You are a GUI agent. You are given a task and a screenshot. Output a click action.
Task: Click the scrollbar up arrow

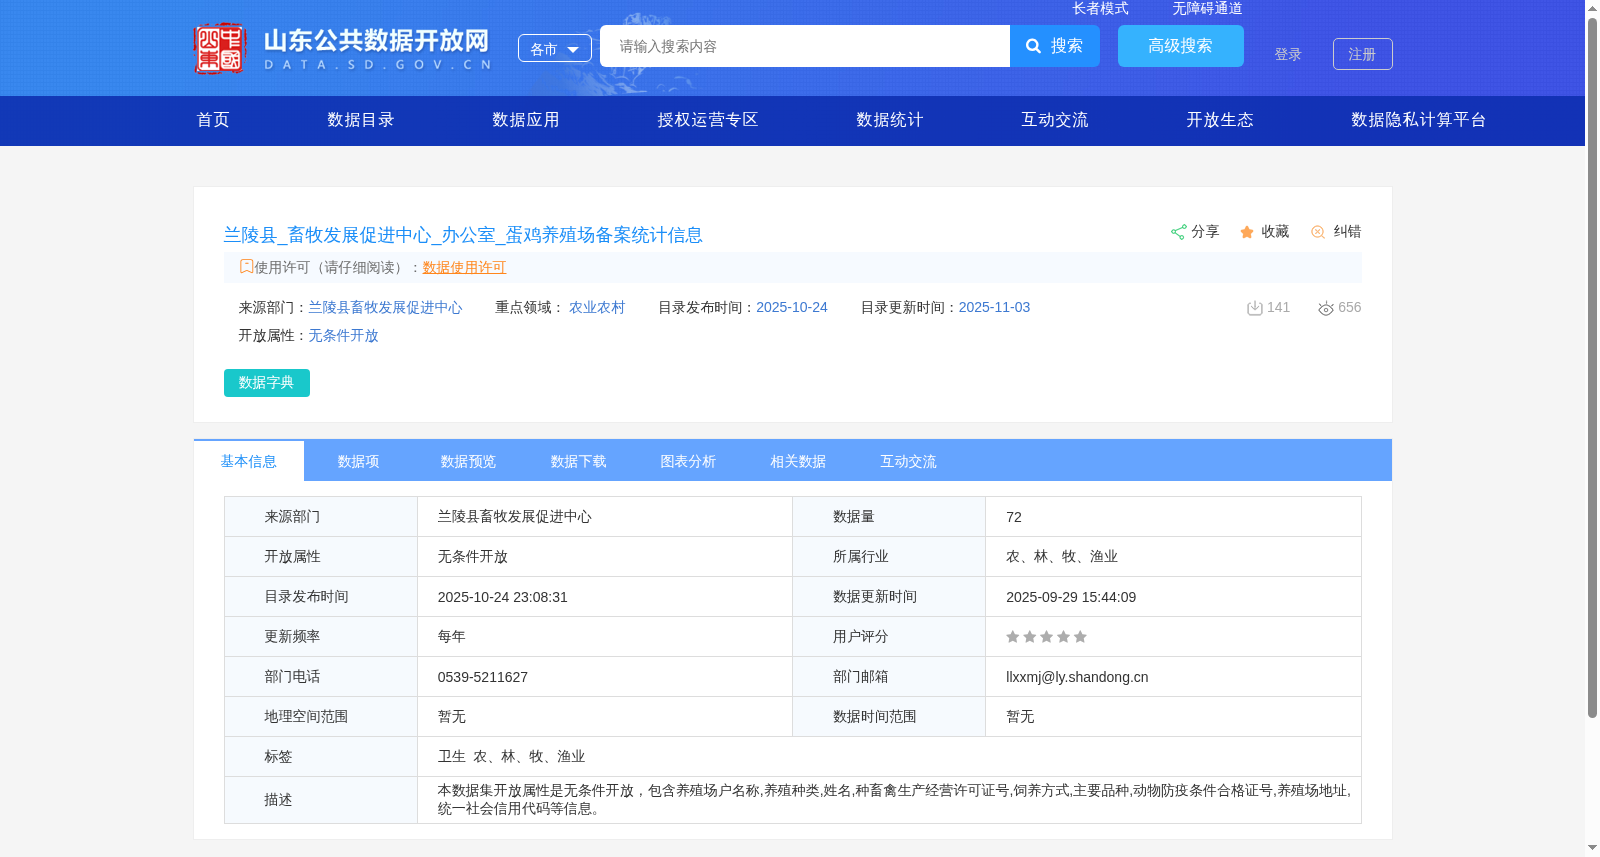click(x=1592, y=8)
